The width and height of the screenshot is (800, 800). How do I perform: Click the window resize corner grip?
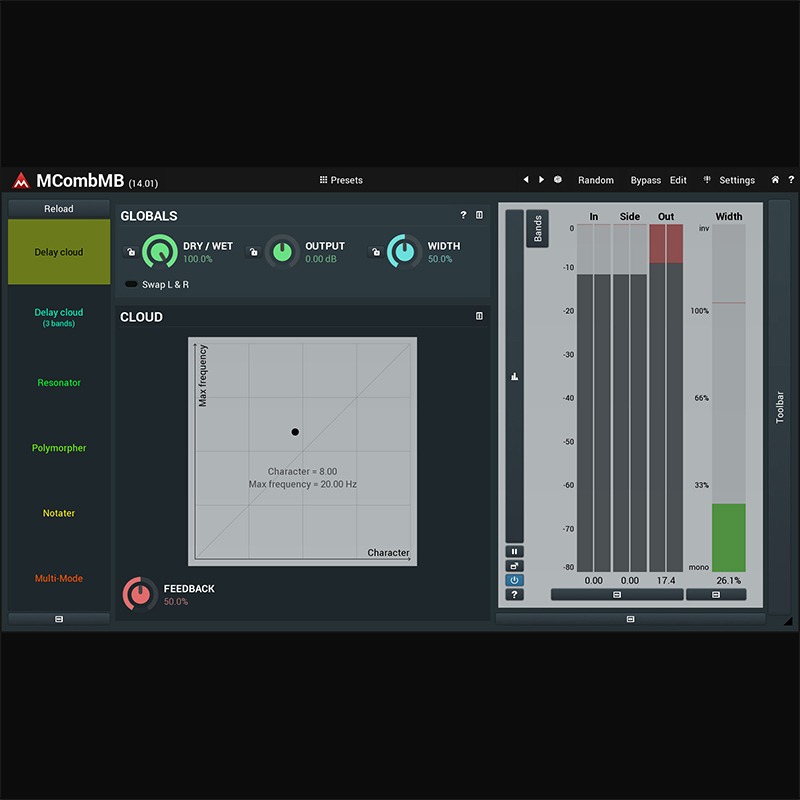tap(788, 621)
